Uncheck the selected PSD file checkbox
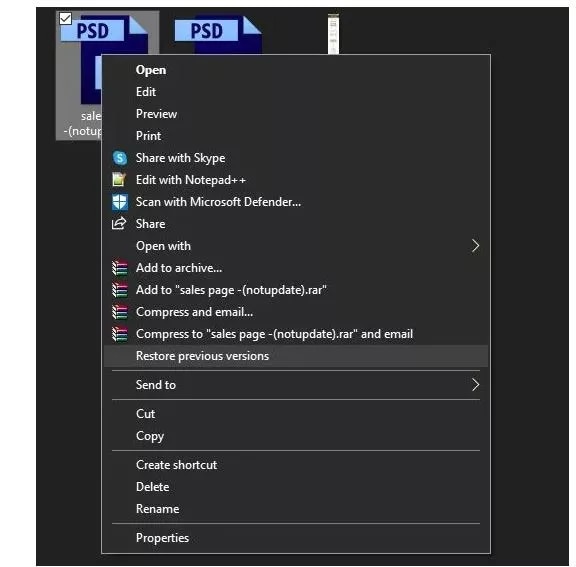This screenshot has height=567, width=576. click(65, 18)
